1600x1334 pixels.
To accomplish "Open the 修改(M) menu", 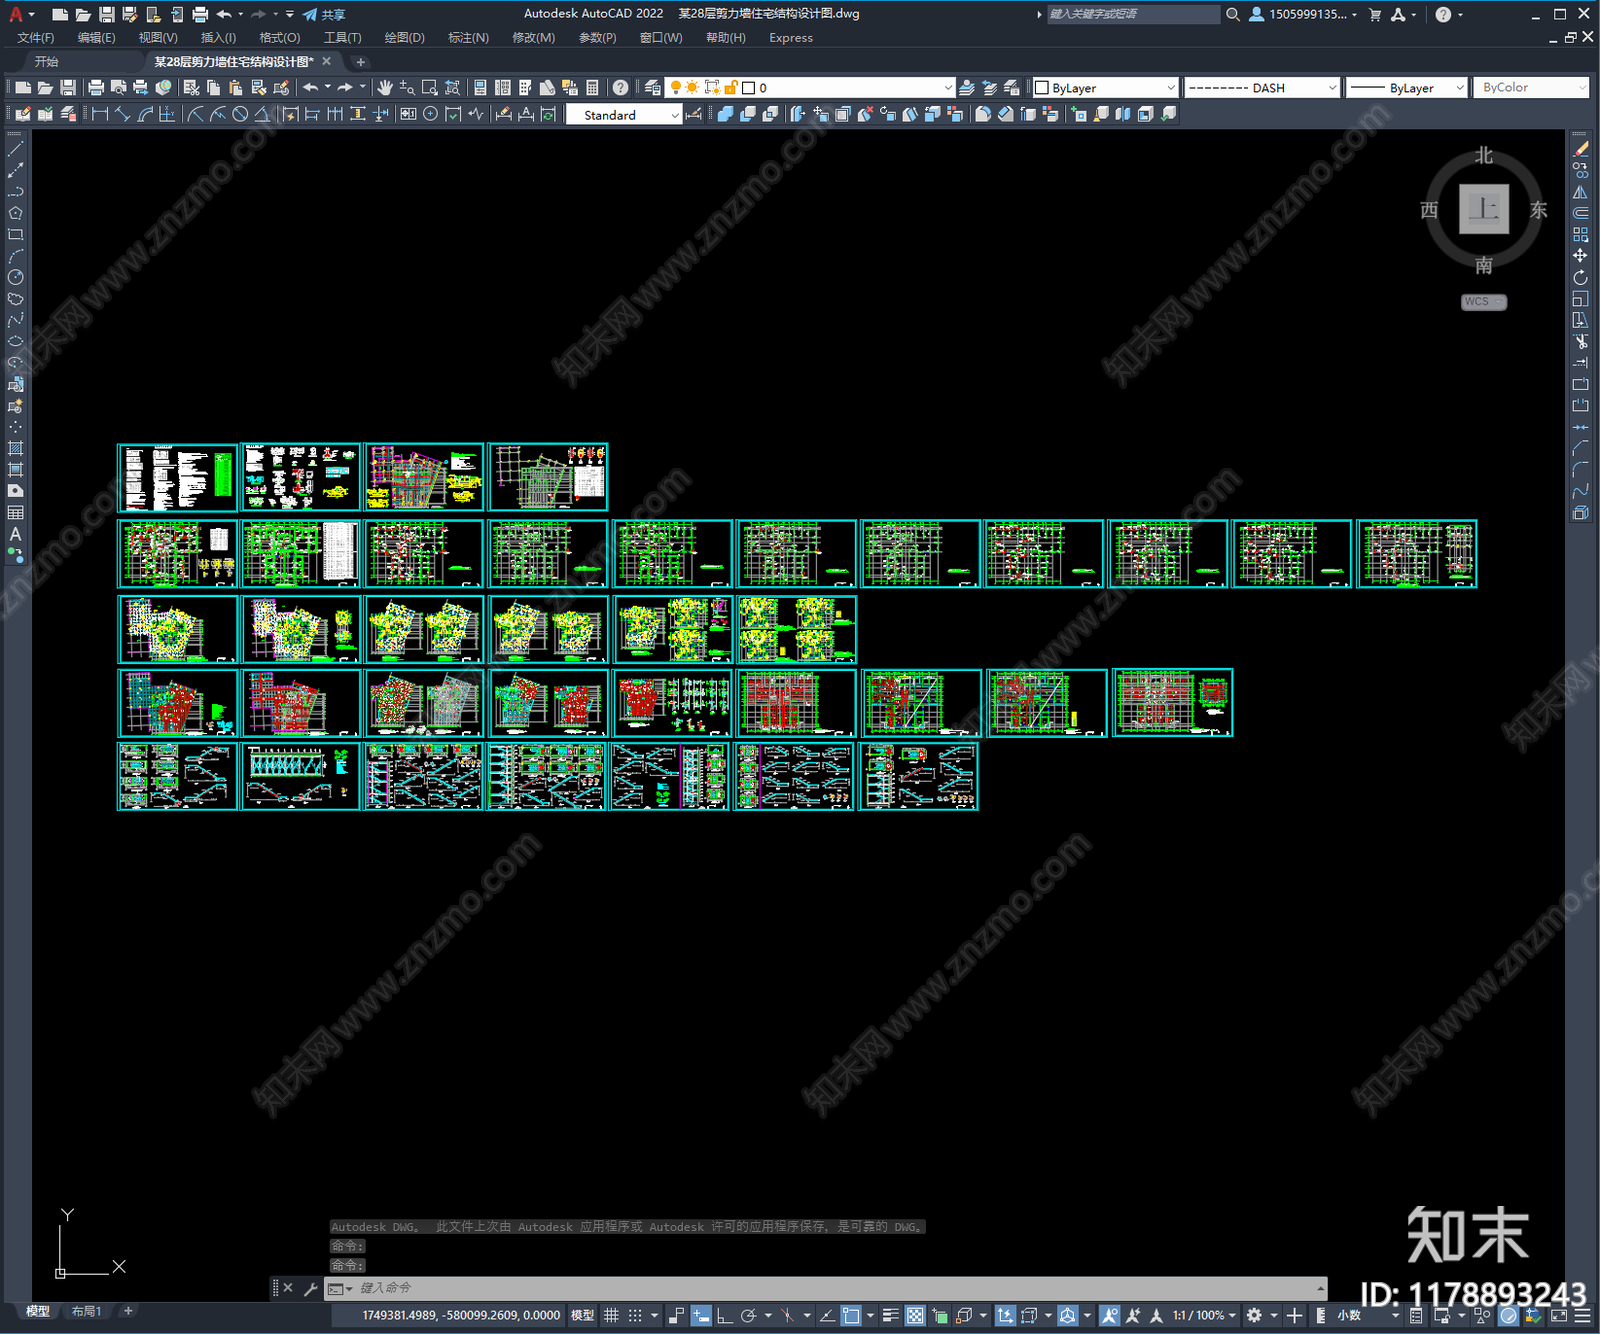I will pyautogui.click(x=533, y=38).
